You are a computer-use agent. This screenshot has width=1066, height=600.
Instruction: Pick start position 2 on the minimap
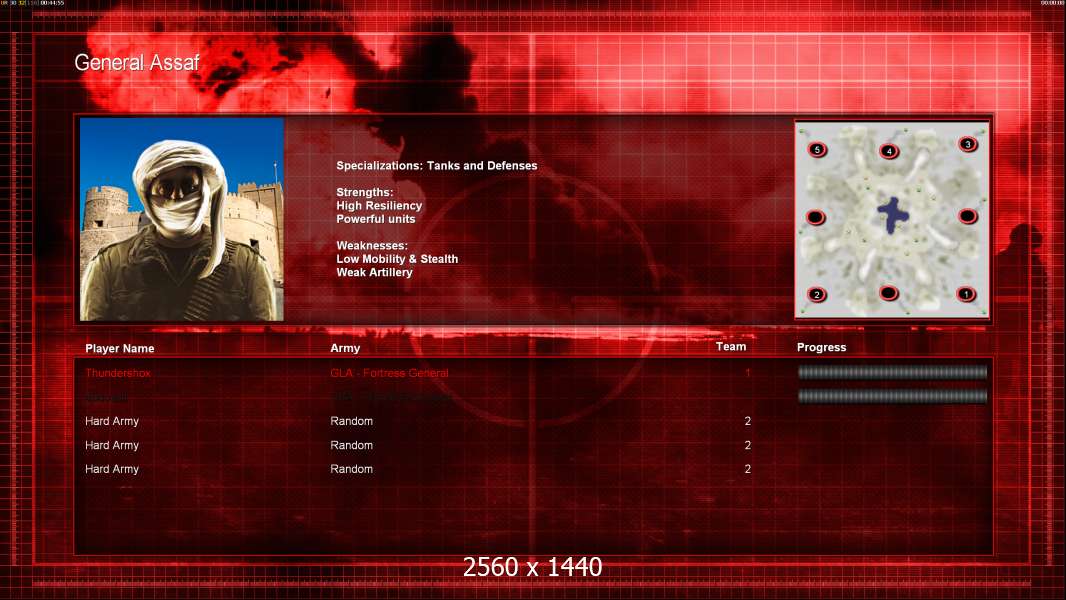point(816,294)
